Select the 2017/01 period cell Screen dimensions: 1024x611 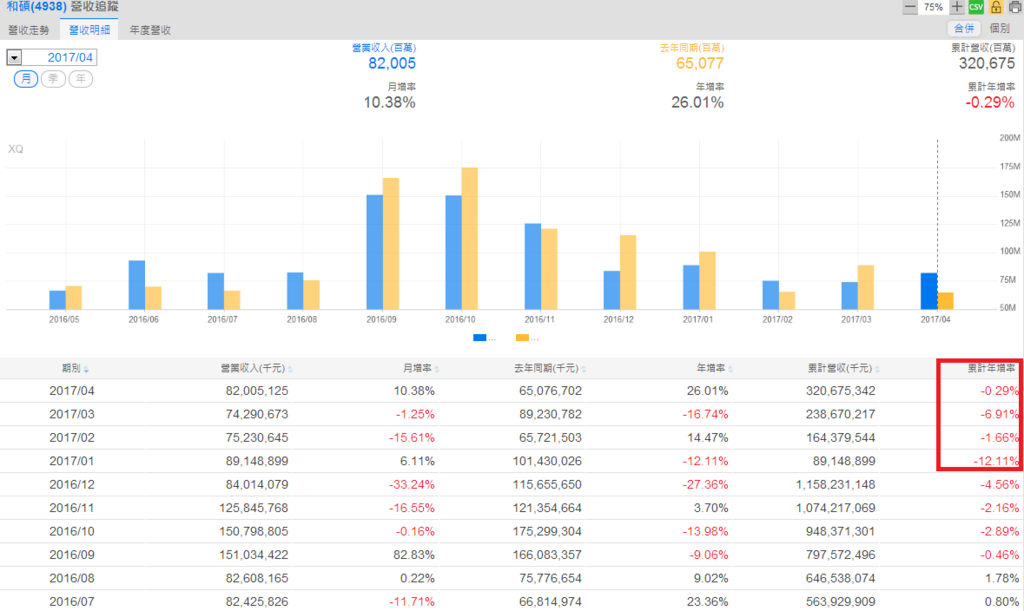72,462
